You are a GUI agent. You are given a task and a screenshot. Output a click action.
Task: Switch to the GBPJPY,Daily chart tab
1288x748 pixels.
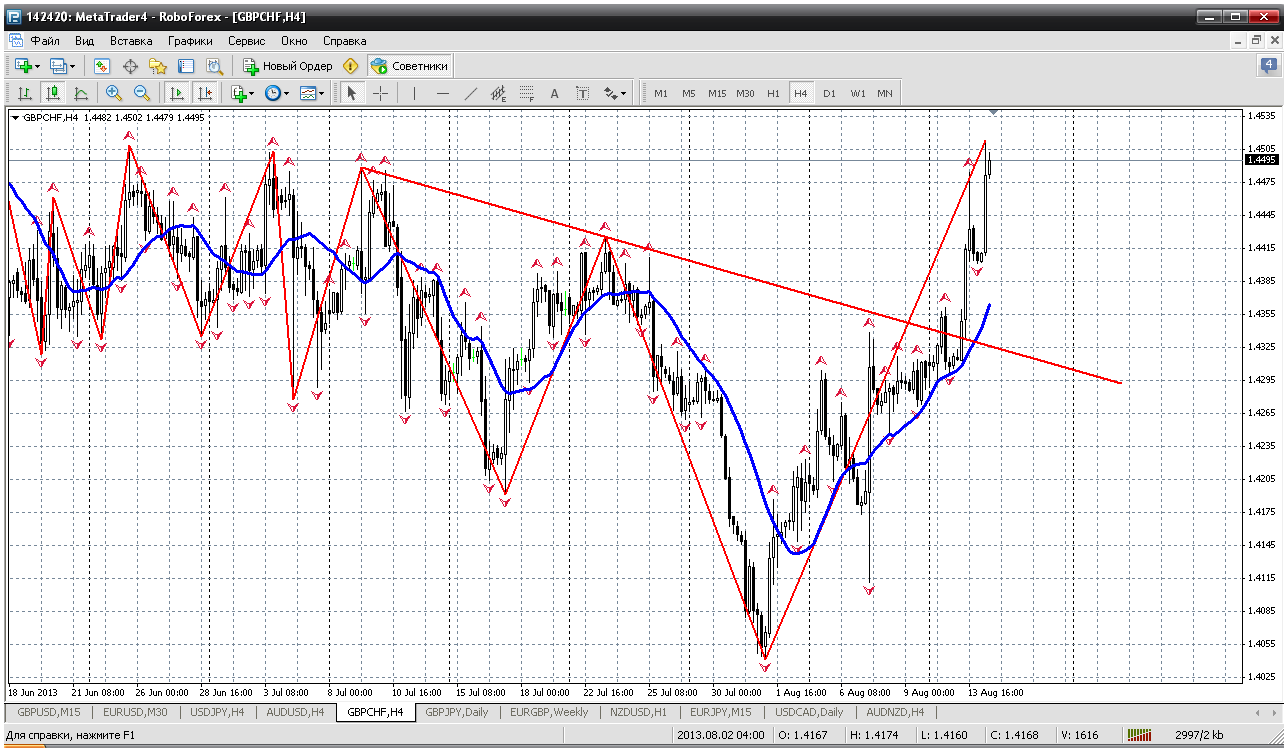click(x=457, y=712)
